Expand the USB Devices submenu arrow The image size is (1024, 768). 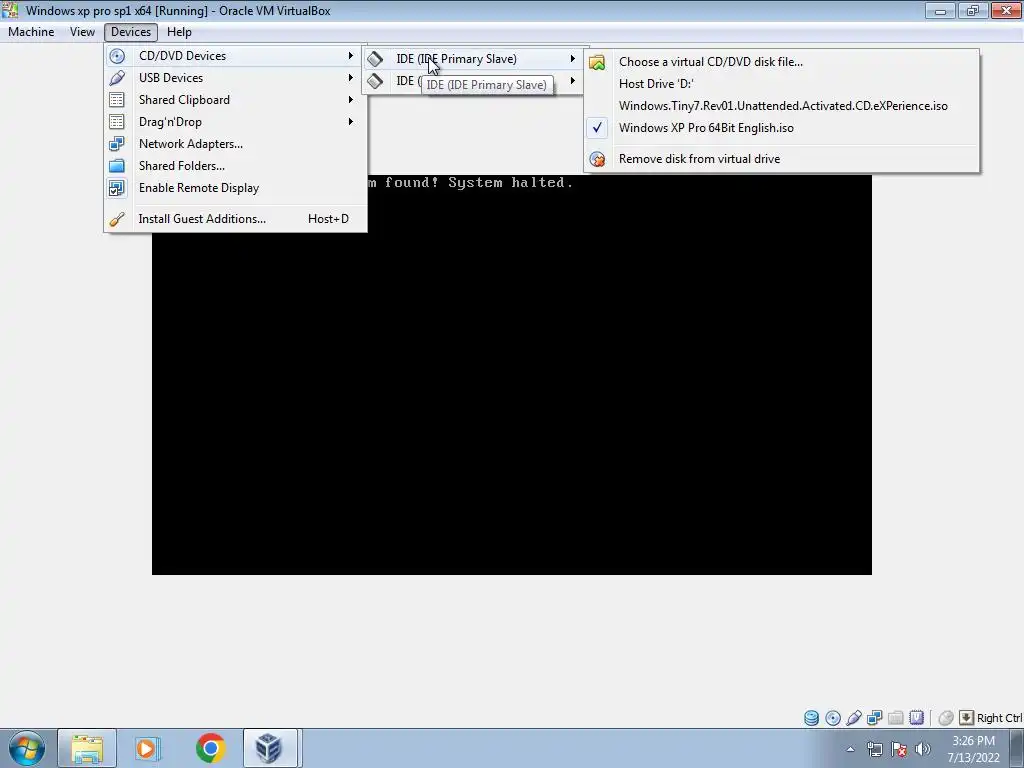pos(351,78)
